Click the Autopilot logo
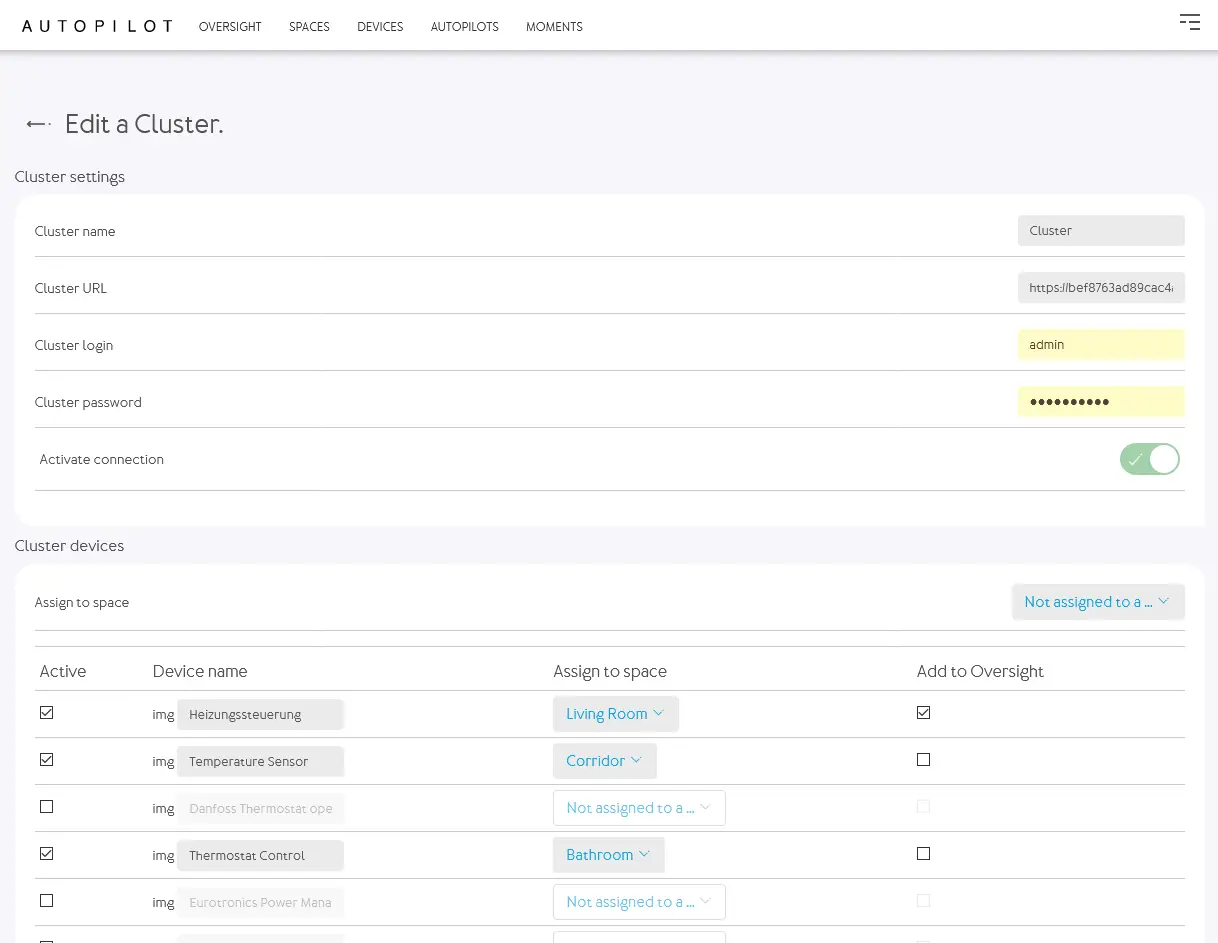The height and width of the screenshot is (943, 1218). (x=97, y=27)
